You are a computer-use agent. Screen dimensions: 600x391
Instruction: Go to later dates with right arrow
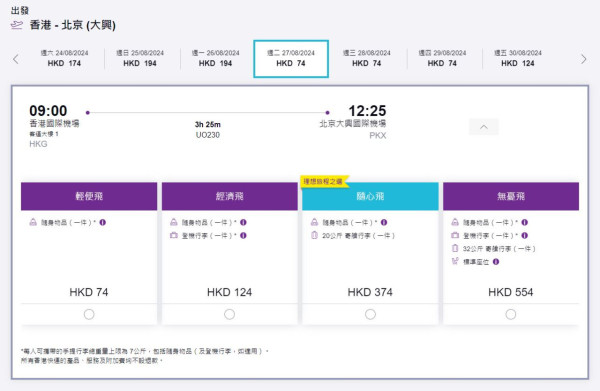584,59
